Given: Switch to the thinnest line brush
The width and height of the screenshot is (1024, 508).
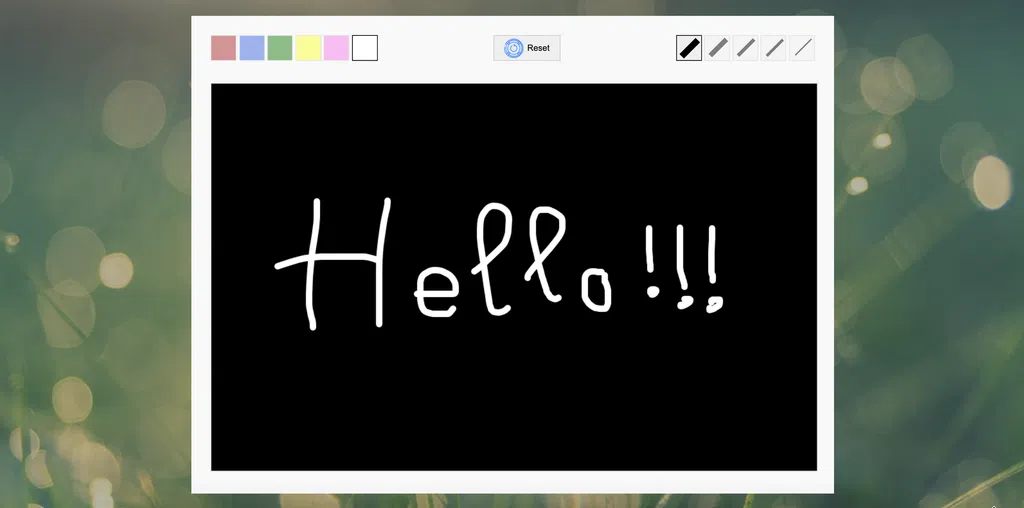Looking at the screenshot, I should coord(802,48).
